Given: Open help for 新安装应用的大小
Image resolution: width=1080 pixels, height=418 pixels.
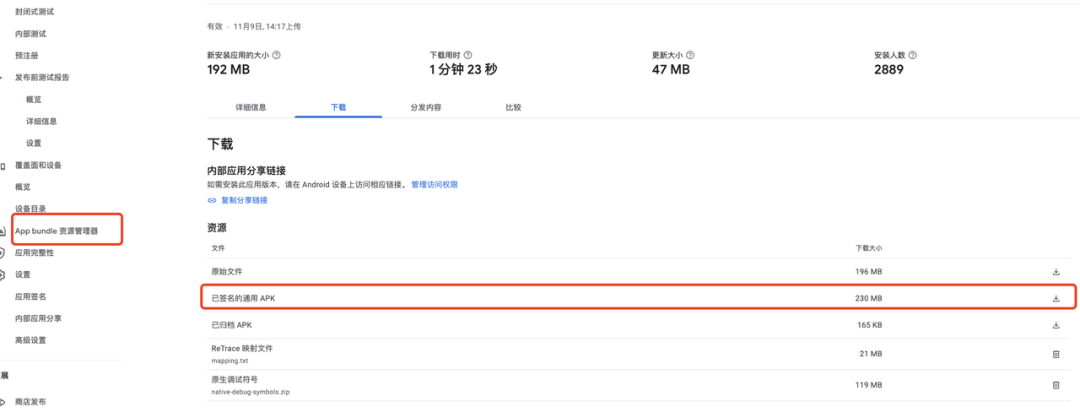Looking at the screenshot, I should 277,55.
